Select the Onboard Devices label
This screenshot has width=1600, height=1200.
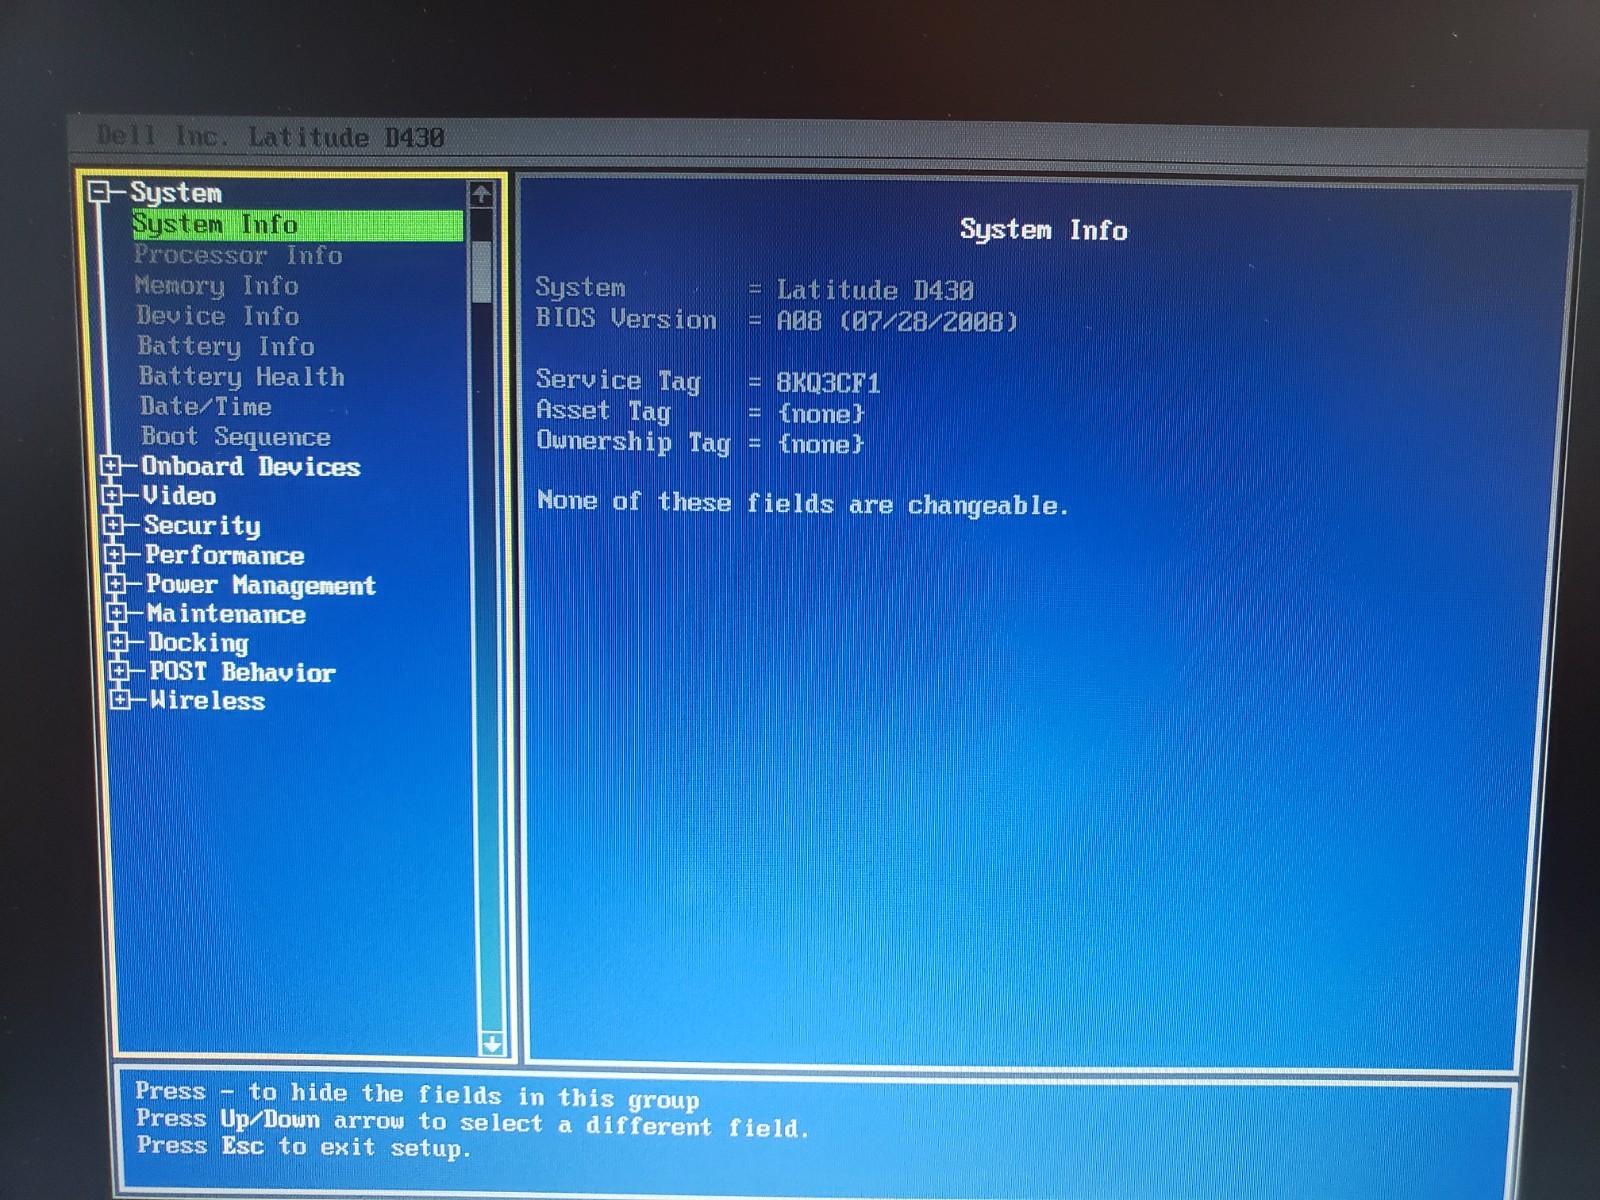[x=251, y=467]
